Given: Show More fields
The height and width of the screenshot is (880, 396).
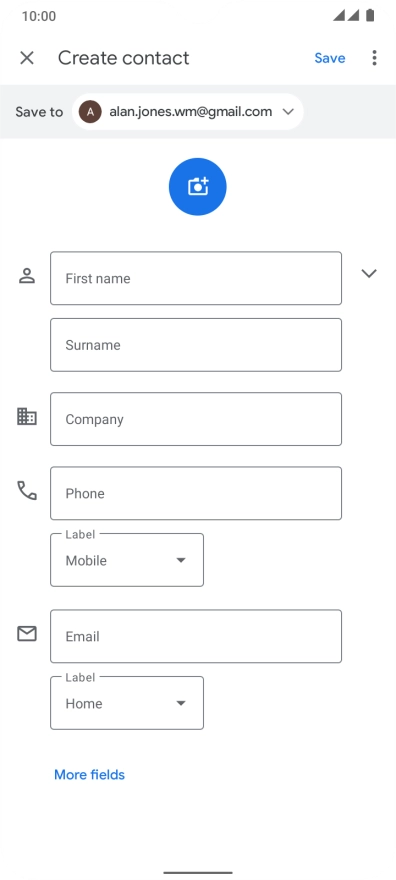Looking at the screenshot, I should (89, 774).
